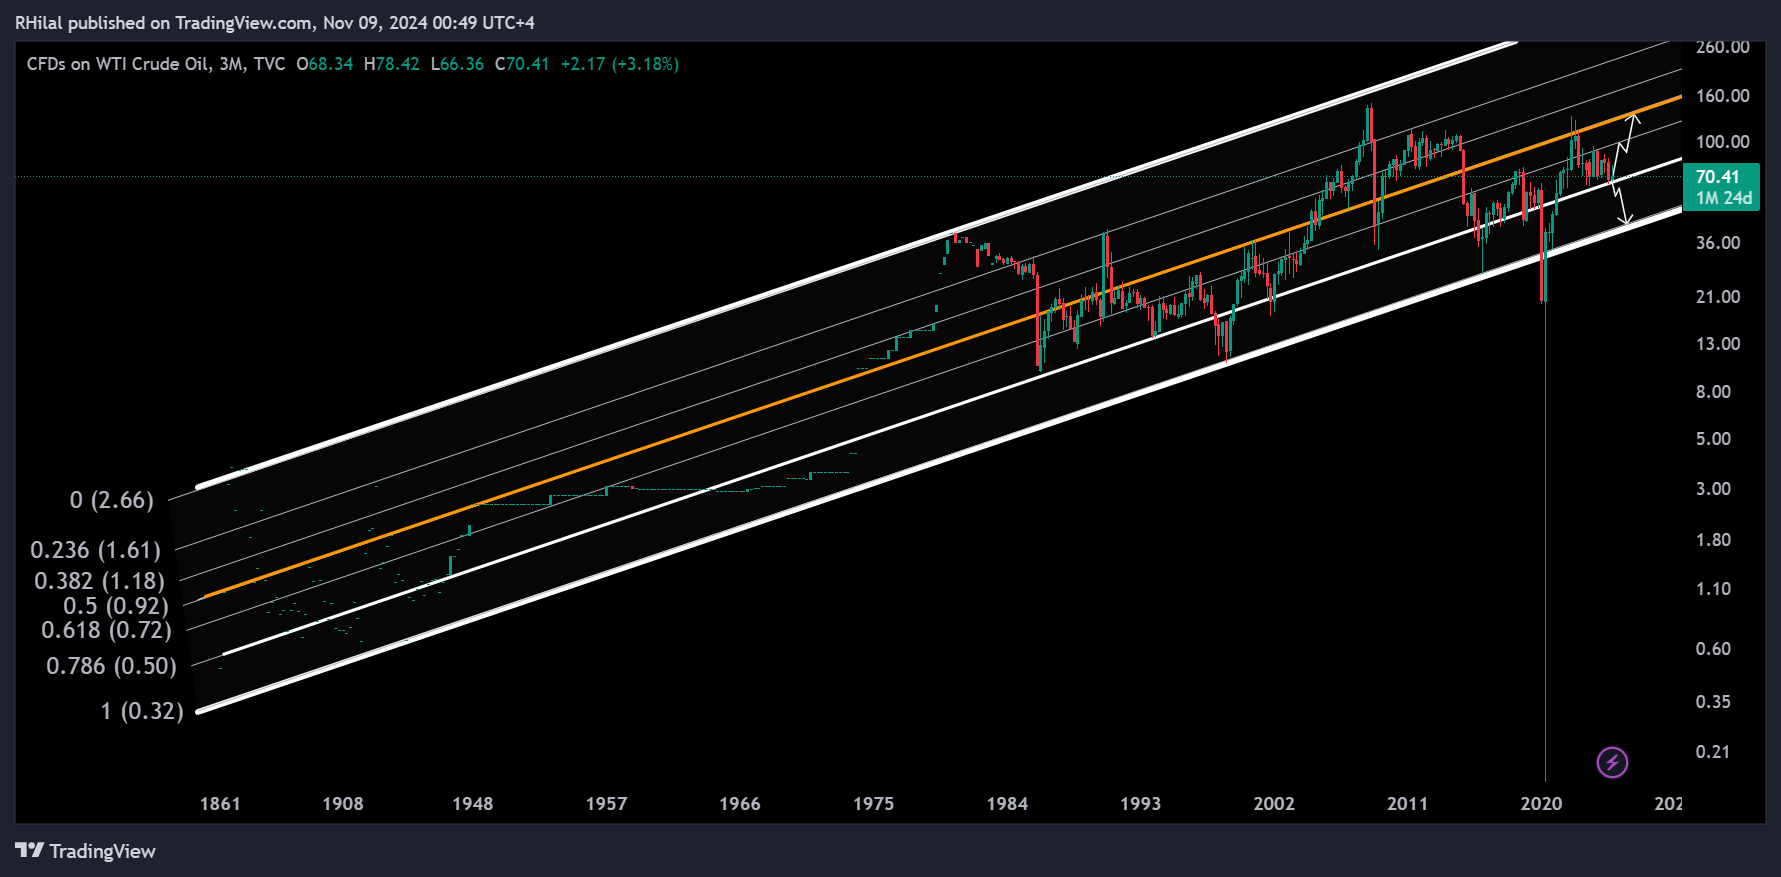This screenshot has width=1781, height=877.
Task: Click the 1984 date on time axis
Action: (x=1007, y=804)
